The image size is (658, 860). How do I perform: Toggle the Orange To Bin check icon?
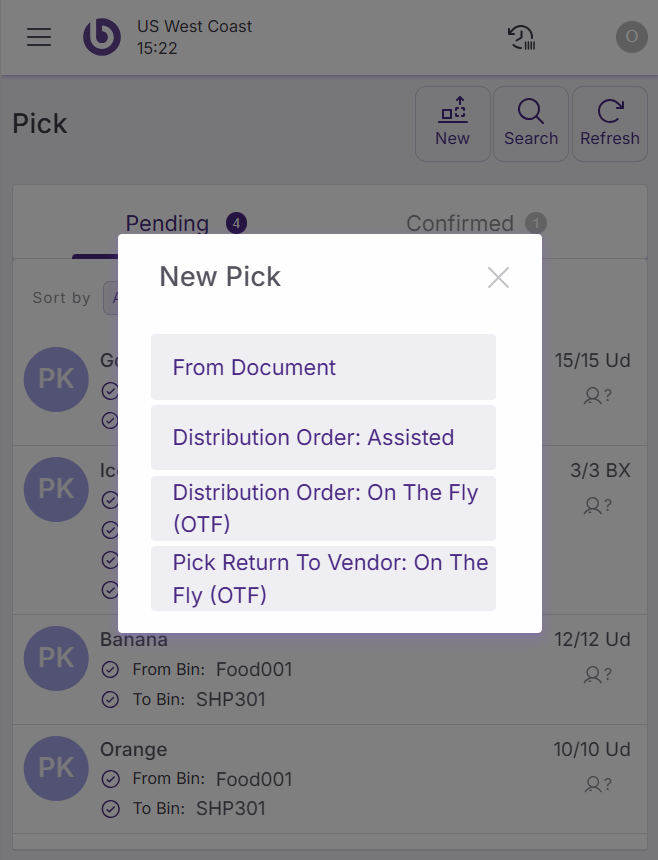(x=111, y=809)
